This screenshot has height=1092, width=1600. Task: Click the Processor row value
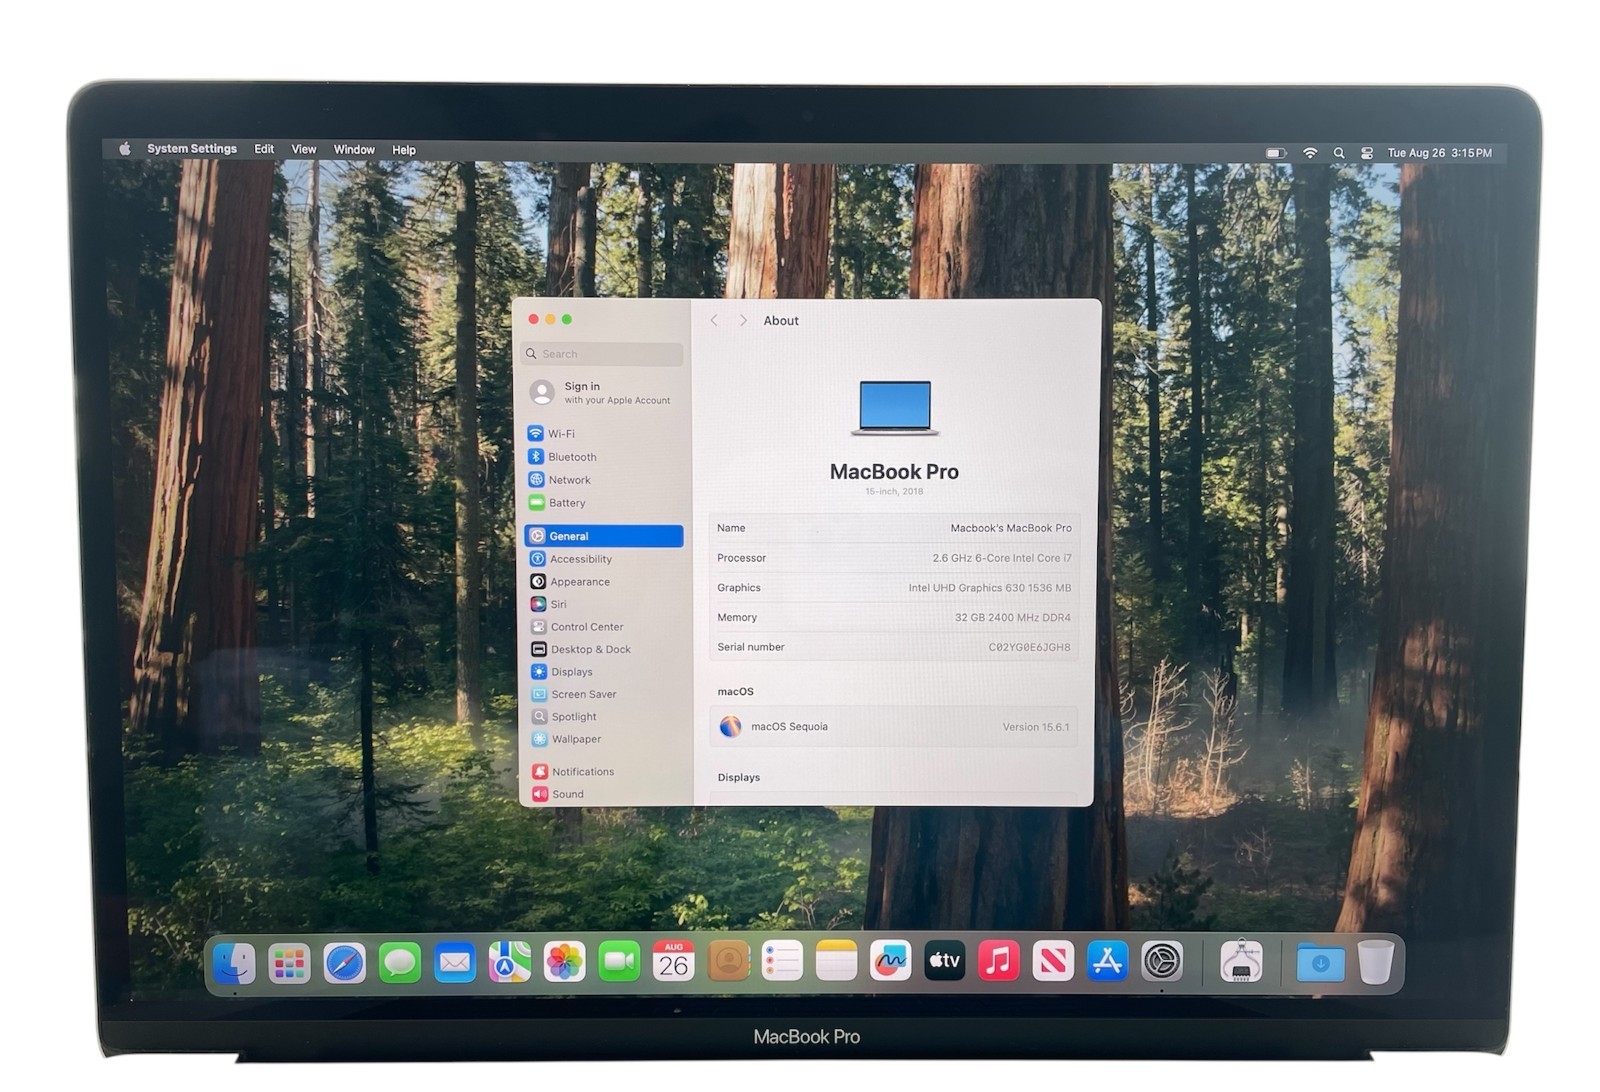(x=1001, y=558)
